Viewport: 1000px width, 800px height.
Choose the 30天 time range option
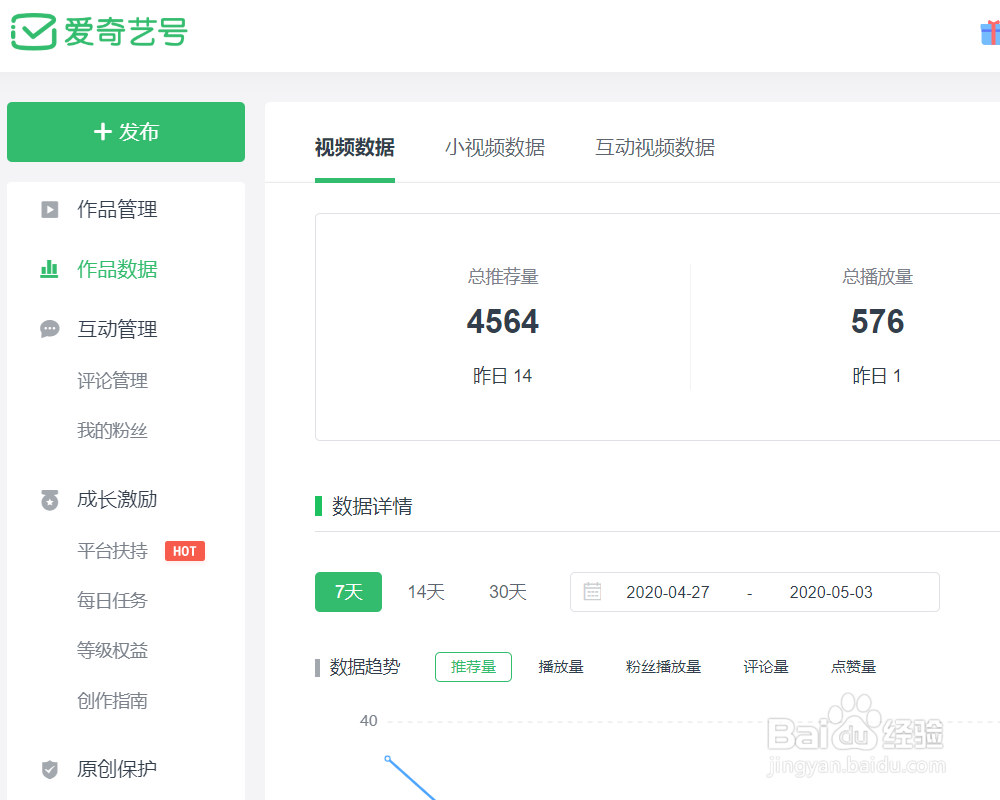coord(507,591)
